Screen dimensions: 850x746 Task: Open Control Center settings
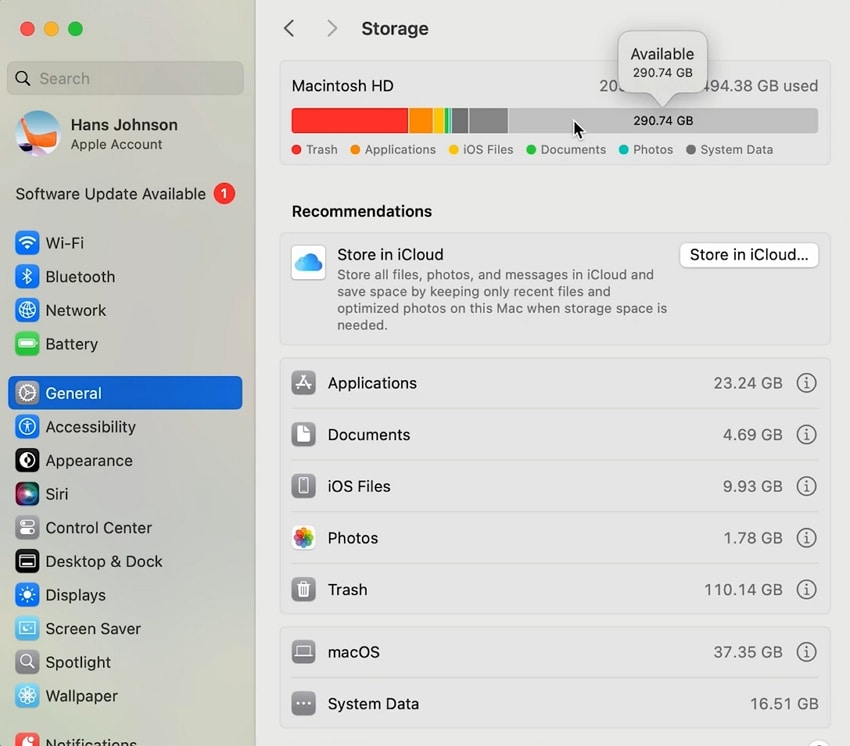[x=125, y=528]
